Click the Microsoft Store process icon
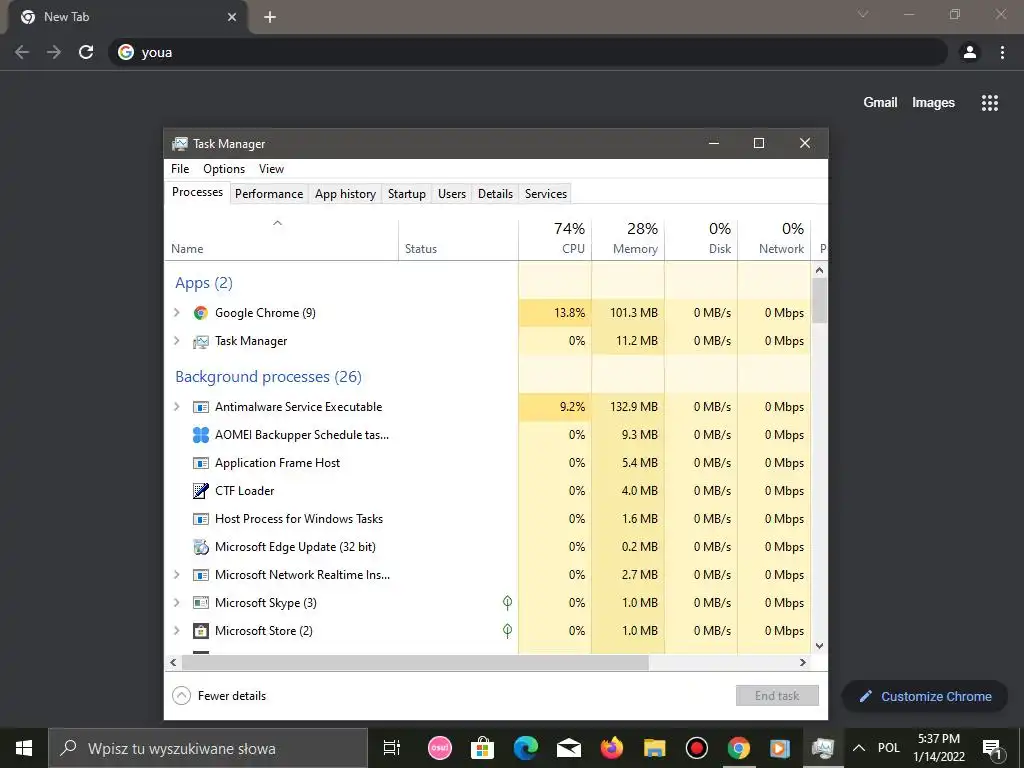Screen dimensions: 1024x768 (200, 631)
